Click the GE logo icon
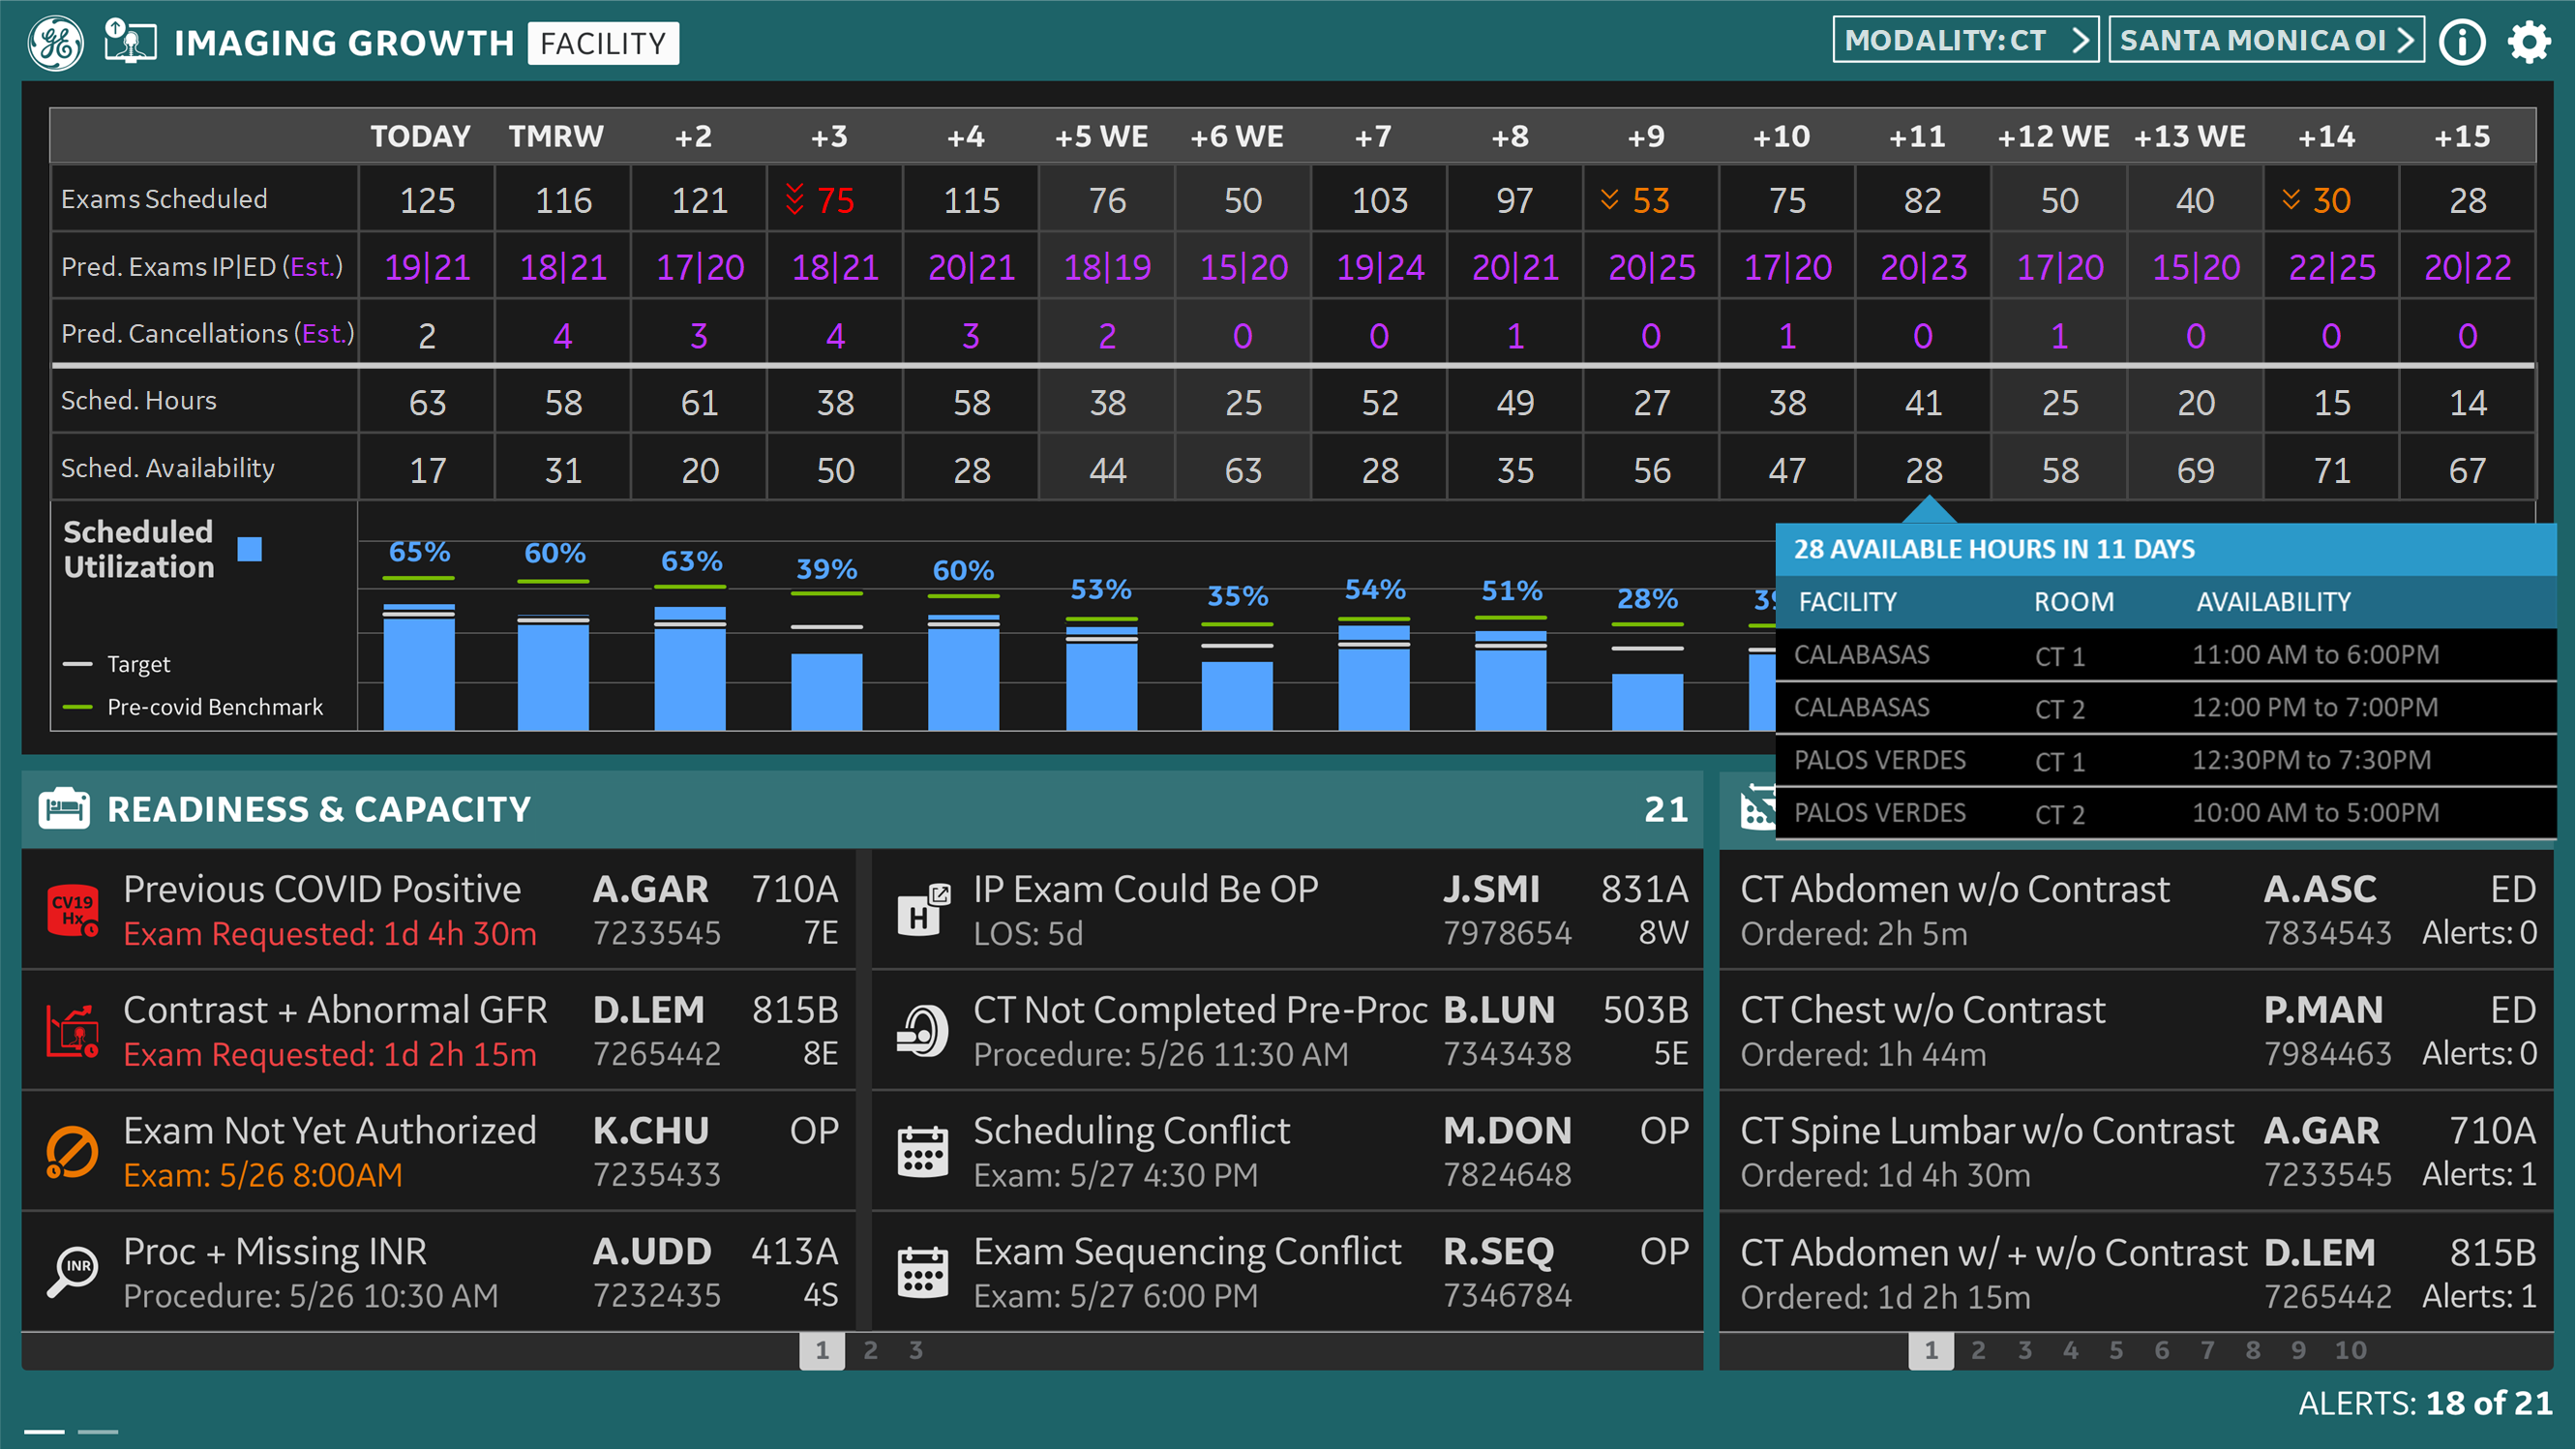 tap(56, 43)
